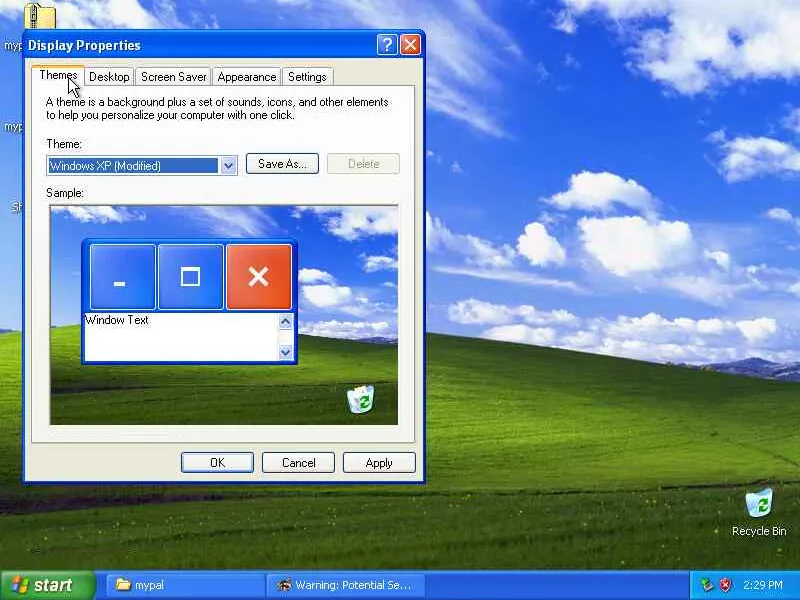
Task: Click the Safely Remove Hardware tray icon
Action: click(x=707, y=585)
